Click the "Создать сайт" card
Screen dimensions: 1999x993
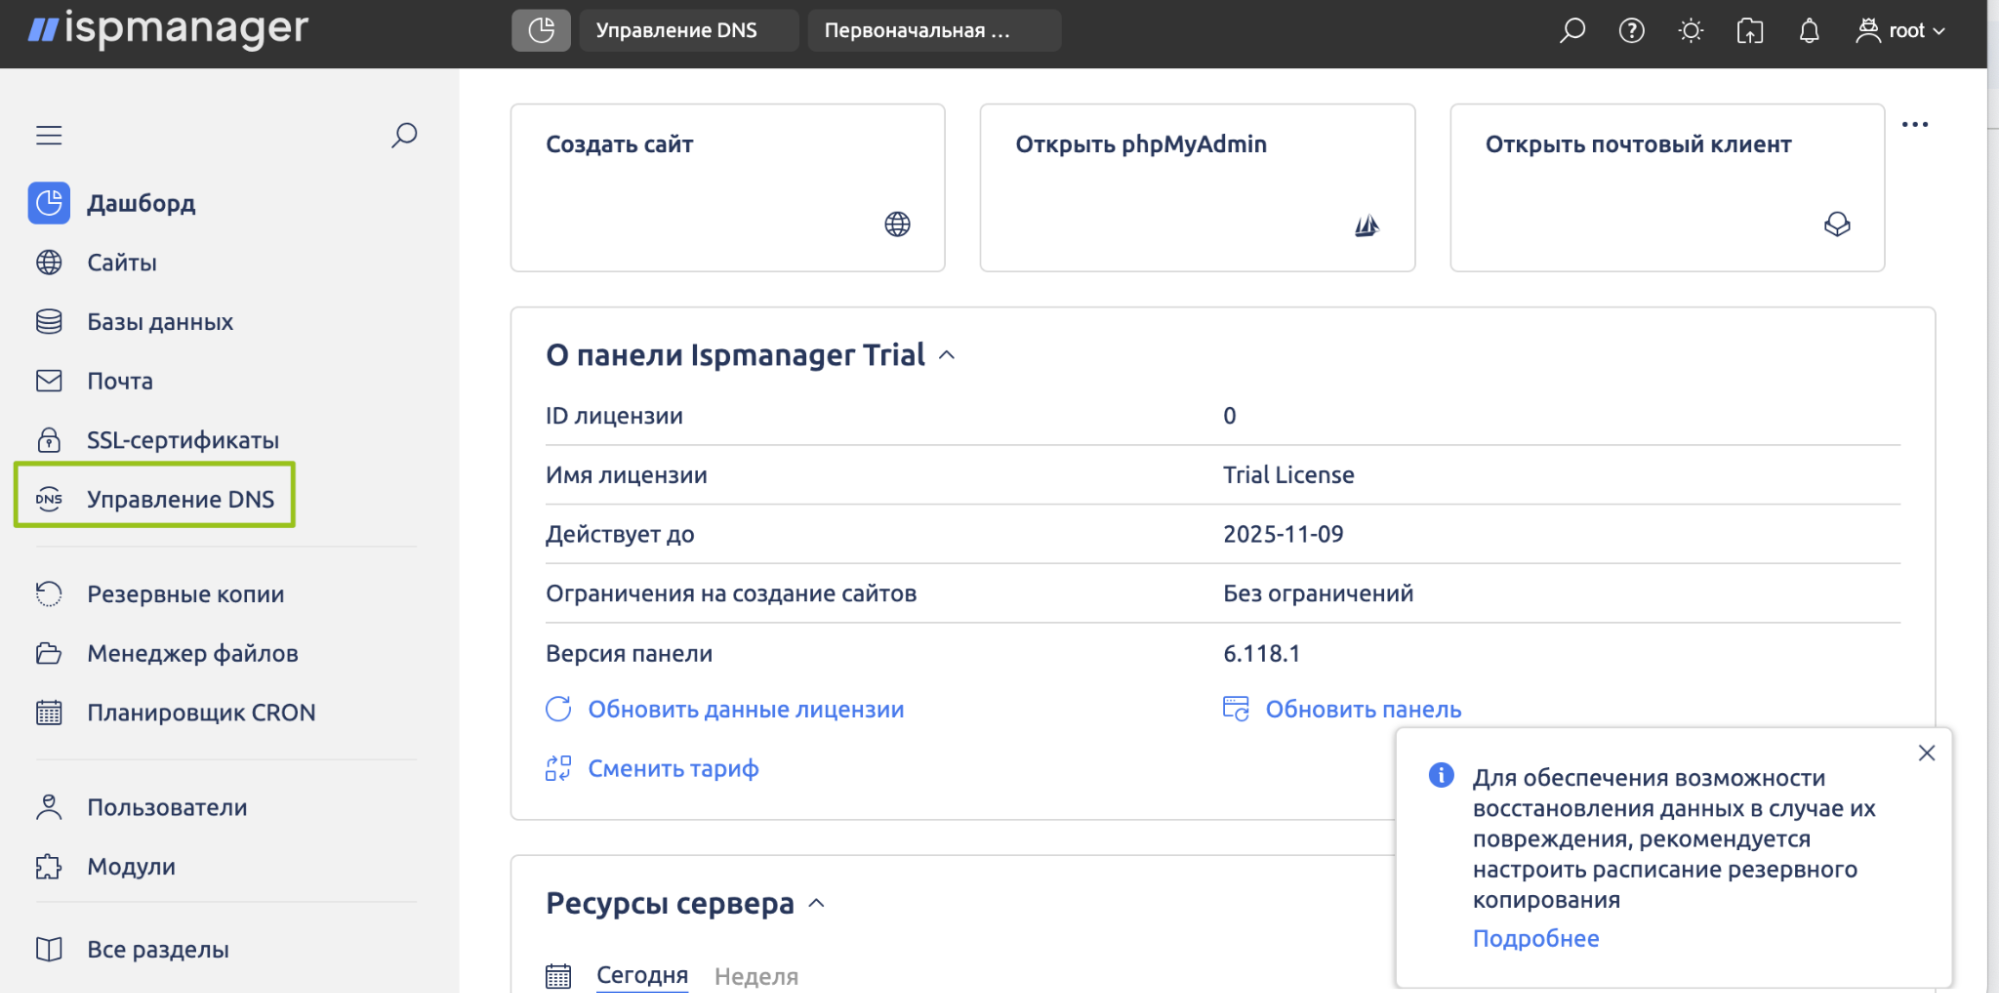pyautogui.click(x=727, y=188)
